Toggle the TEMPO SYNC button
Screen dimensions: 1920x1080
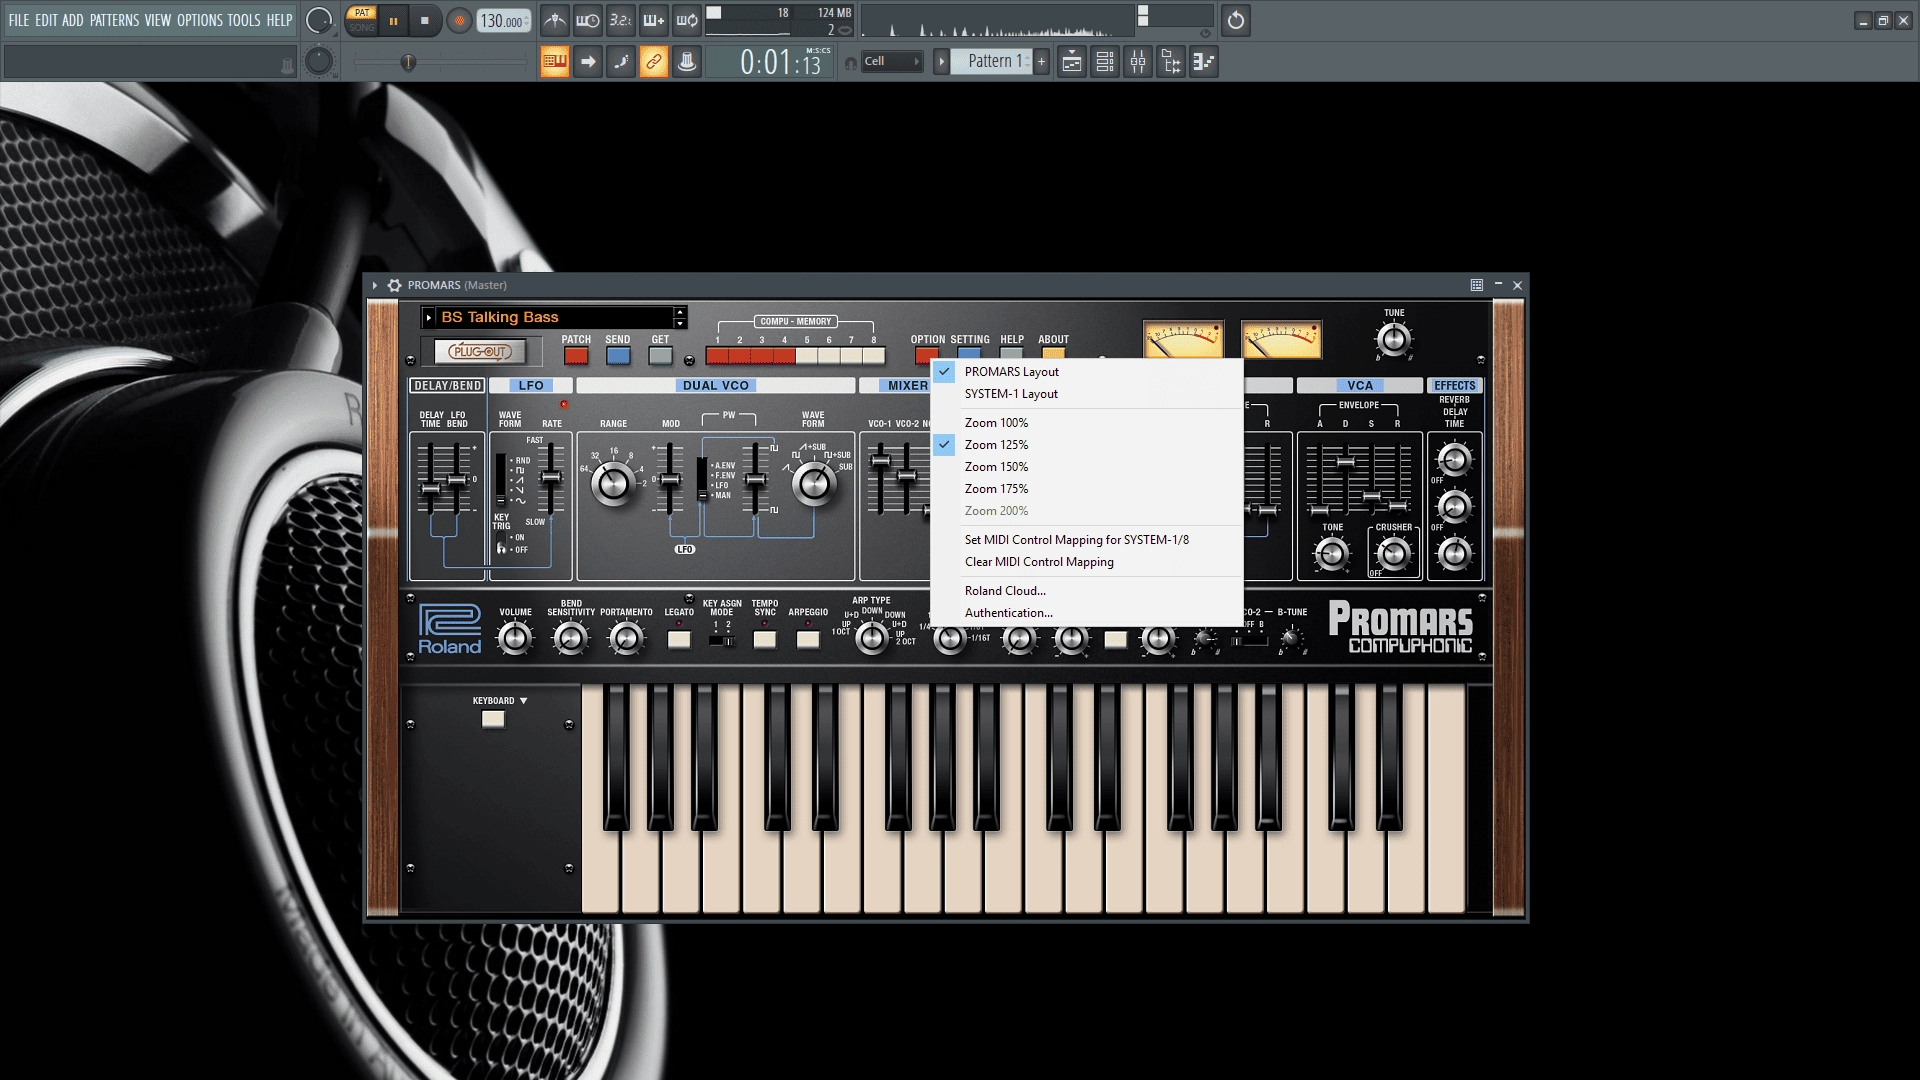pos(765,639)
